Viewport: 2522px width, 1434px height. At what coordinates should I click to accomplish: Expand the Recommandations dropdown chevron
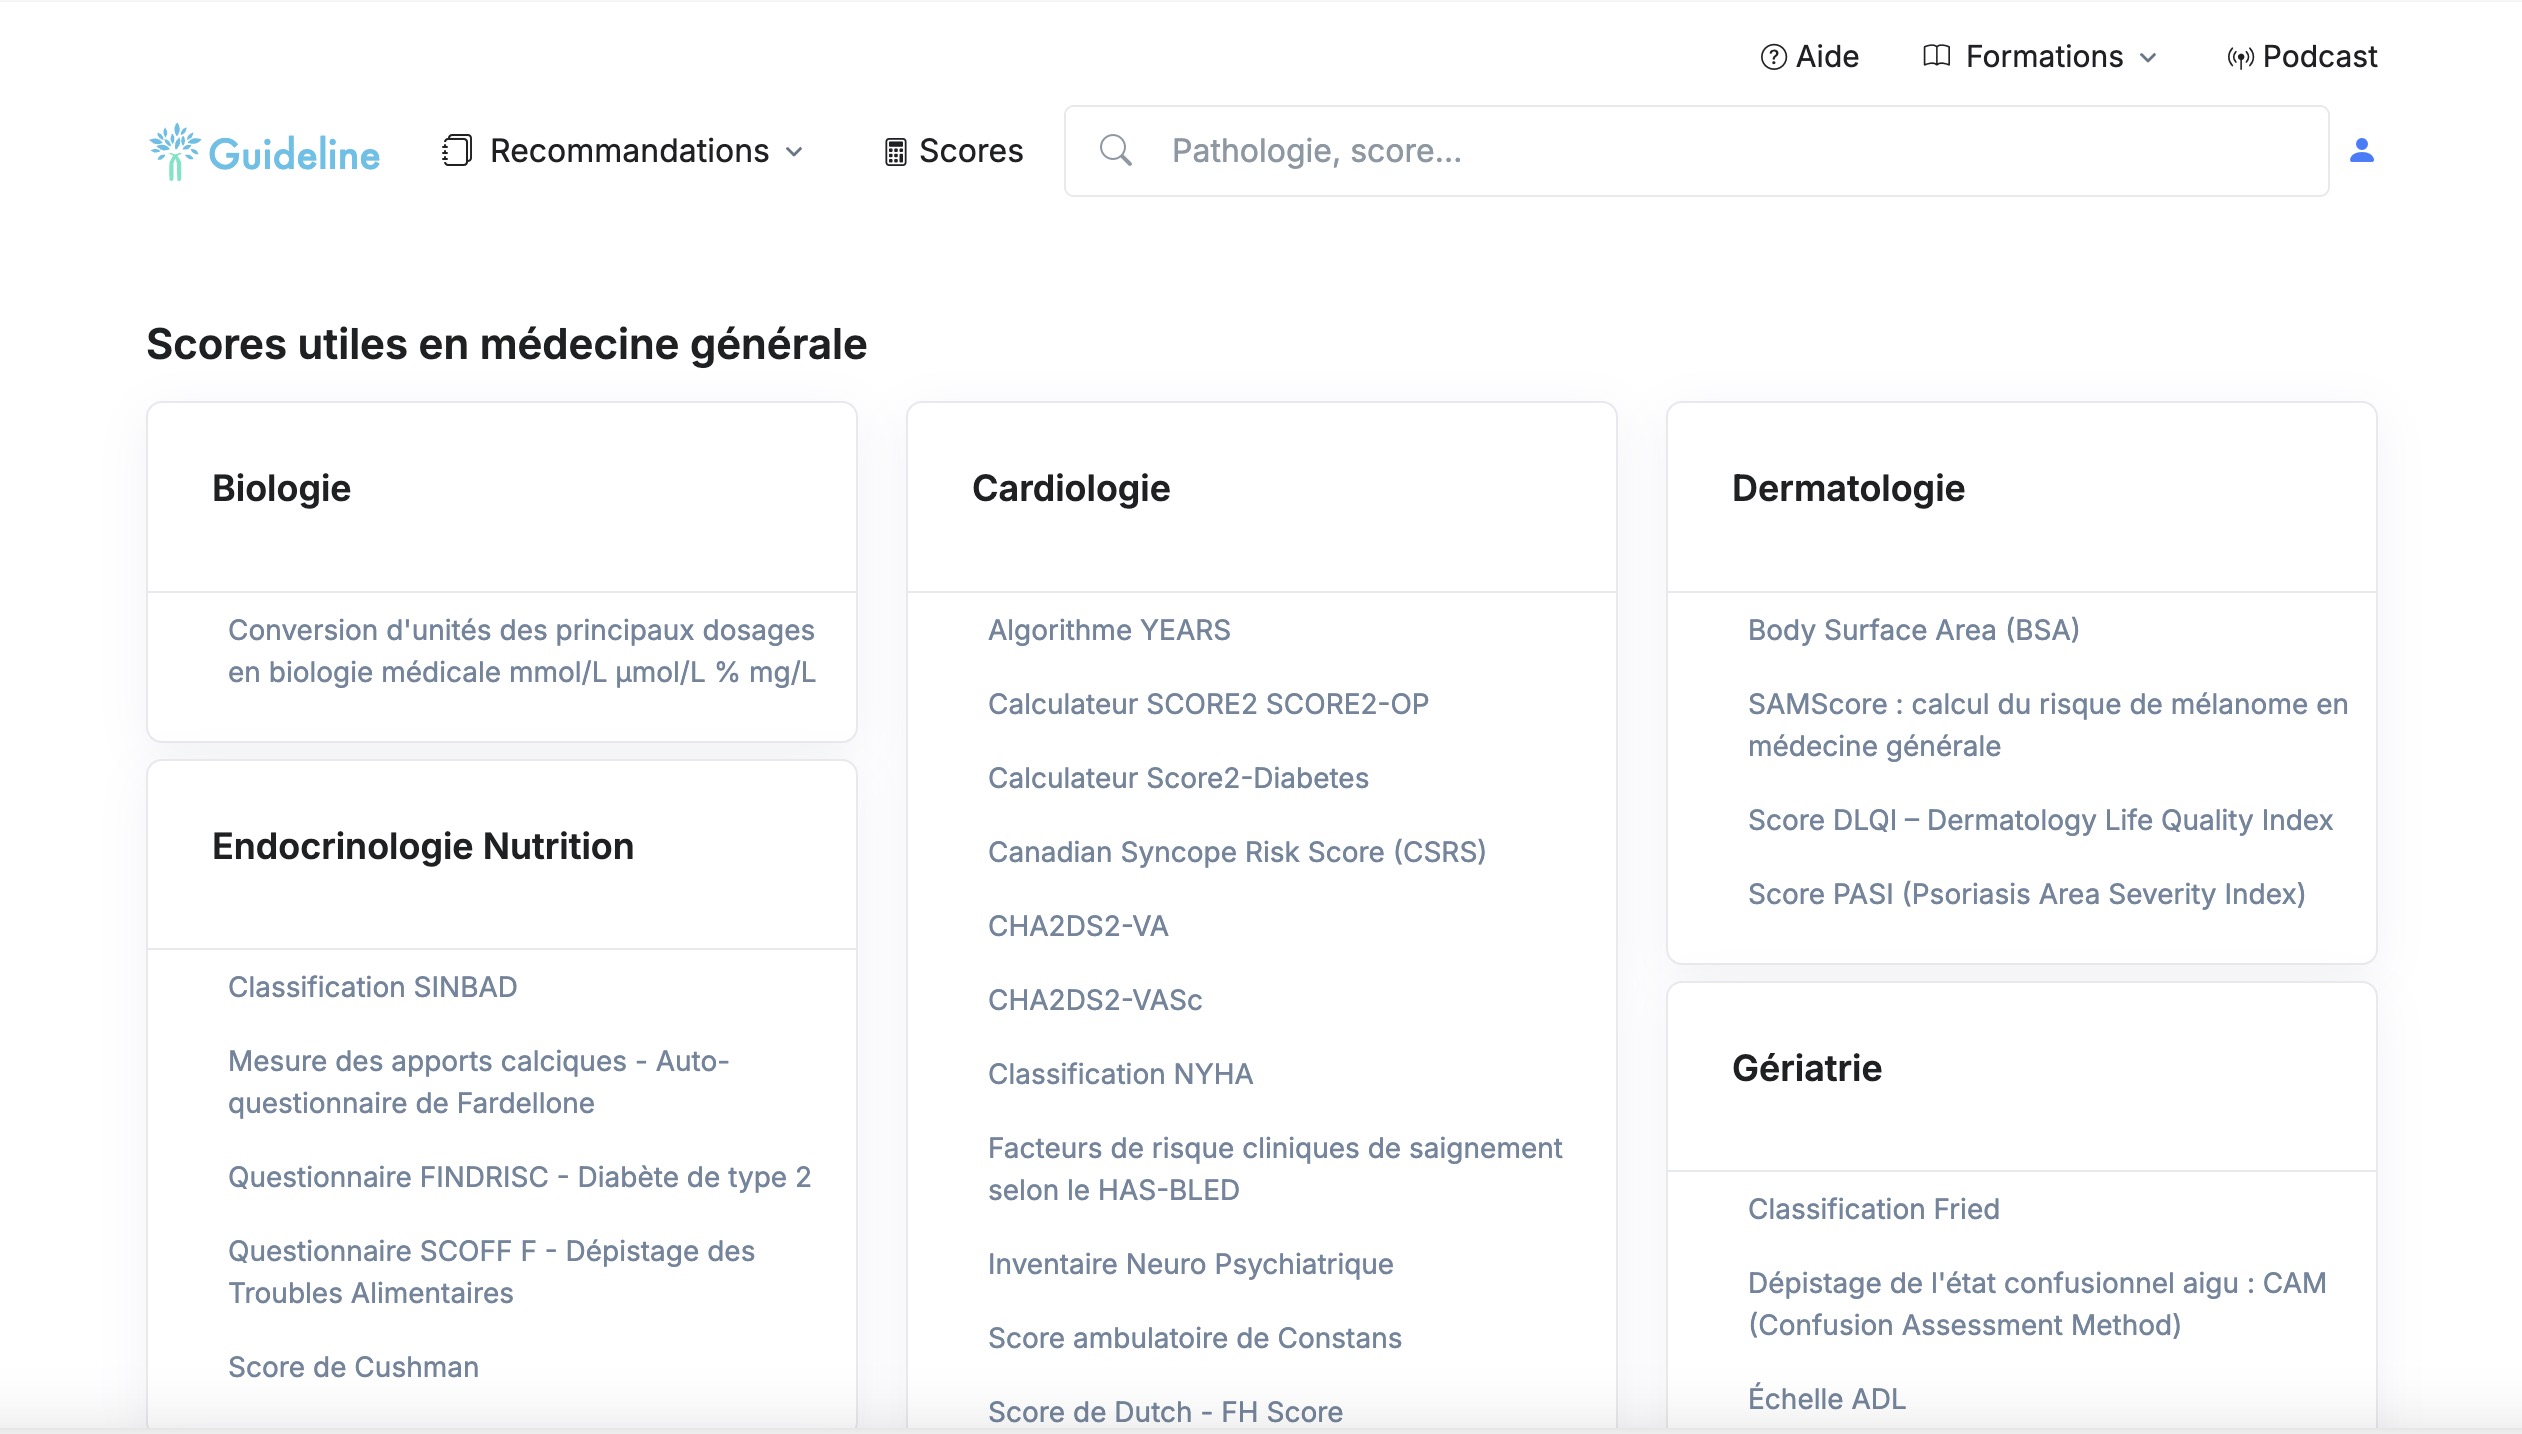pos(795,152)
